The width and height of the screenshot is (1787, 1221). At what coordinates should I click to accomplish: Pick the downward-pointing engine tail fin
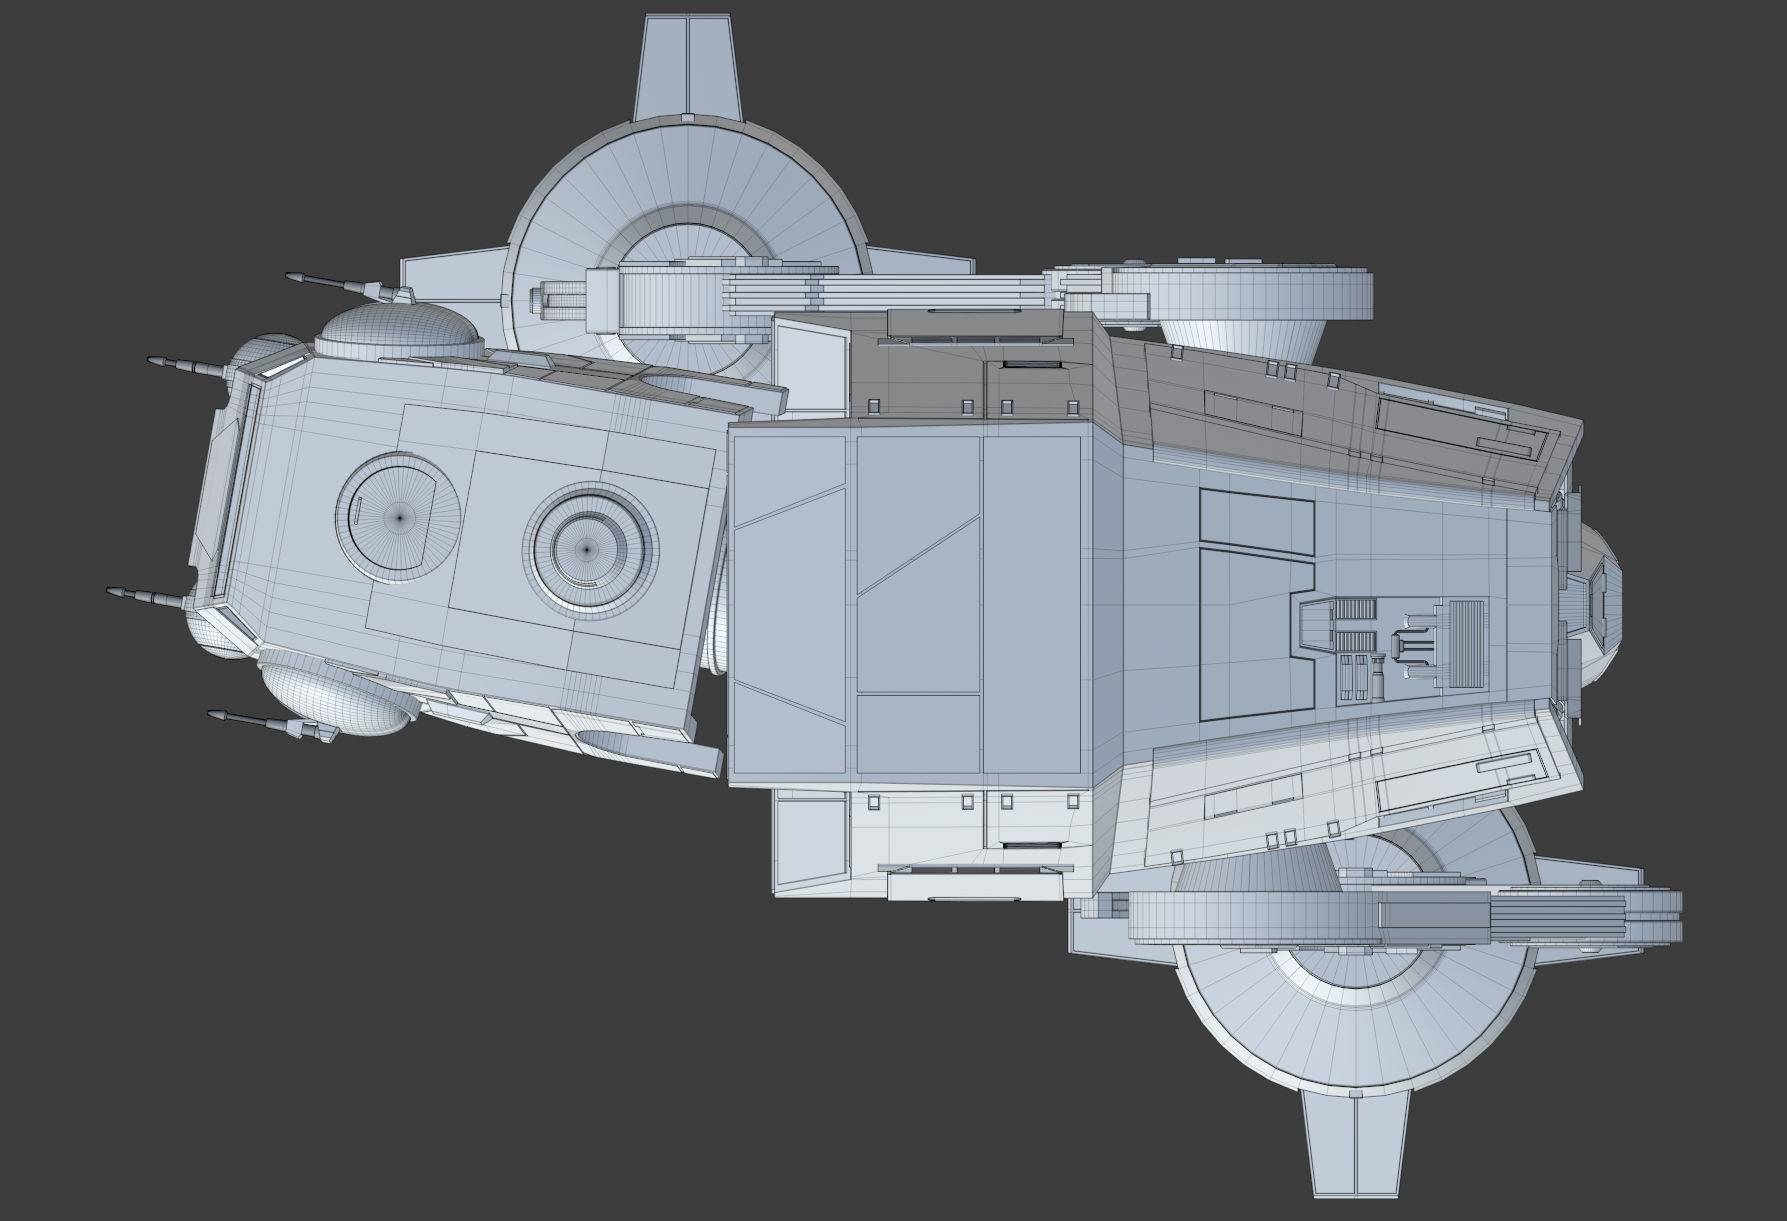coord(1357,1144)
